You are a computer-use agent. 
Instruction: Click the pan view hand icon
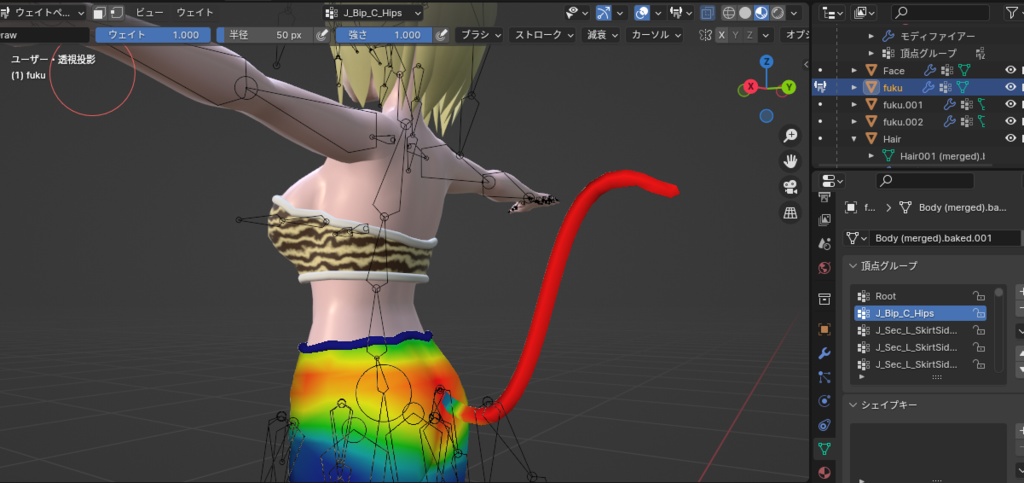[791, 161]
